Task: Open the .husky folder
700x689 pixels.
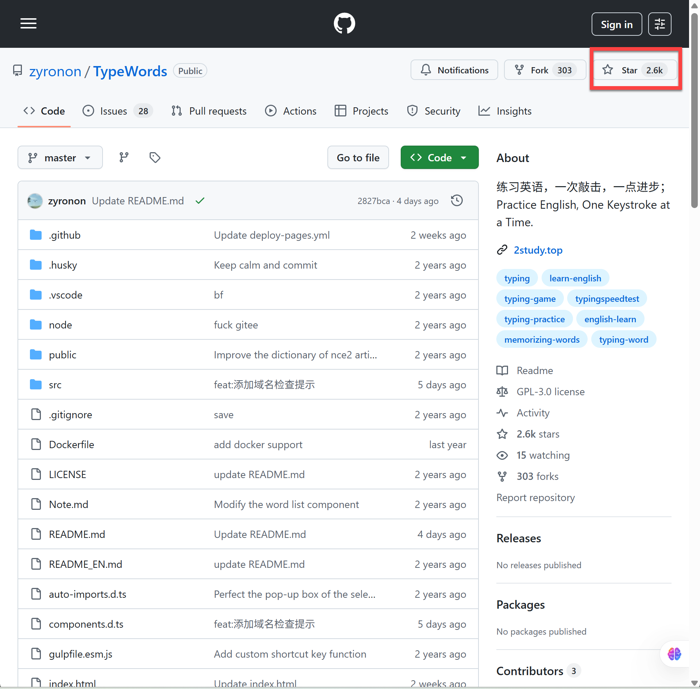Action: click(x=63, y=265)
